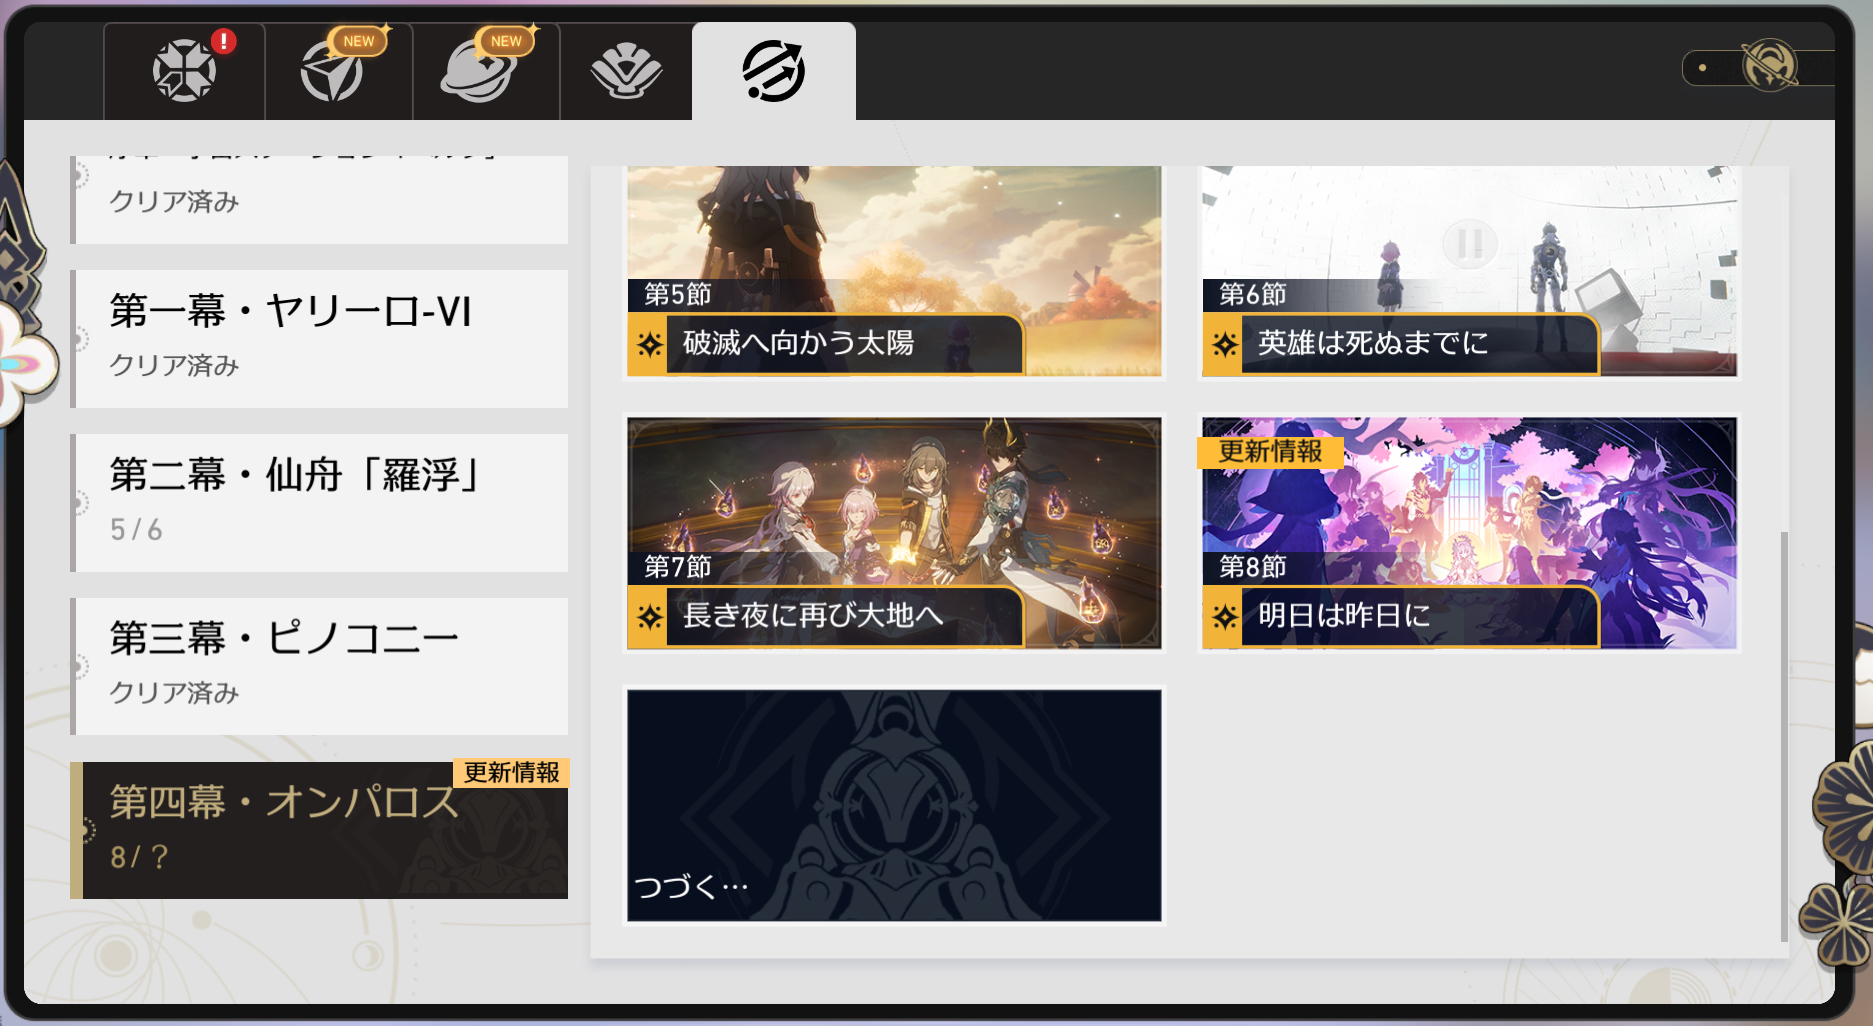The width and height of the screenshot is (1873, 1026).
Task: Select 第三幕・ピノコニー chapter
Action: point(320,666)
